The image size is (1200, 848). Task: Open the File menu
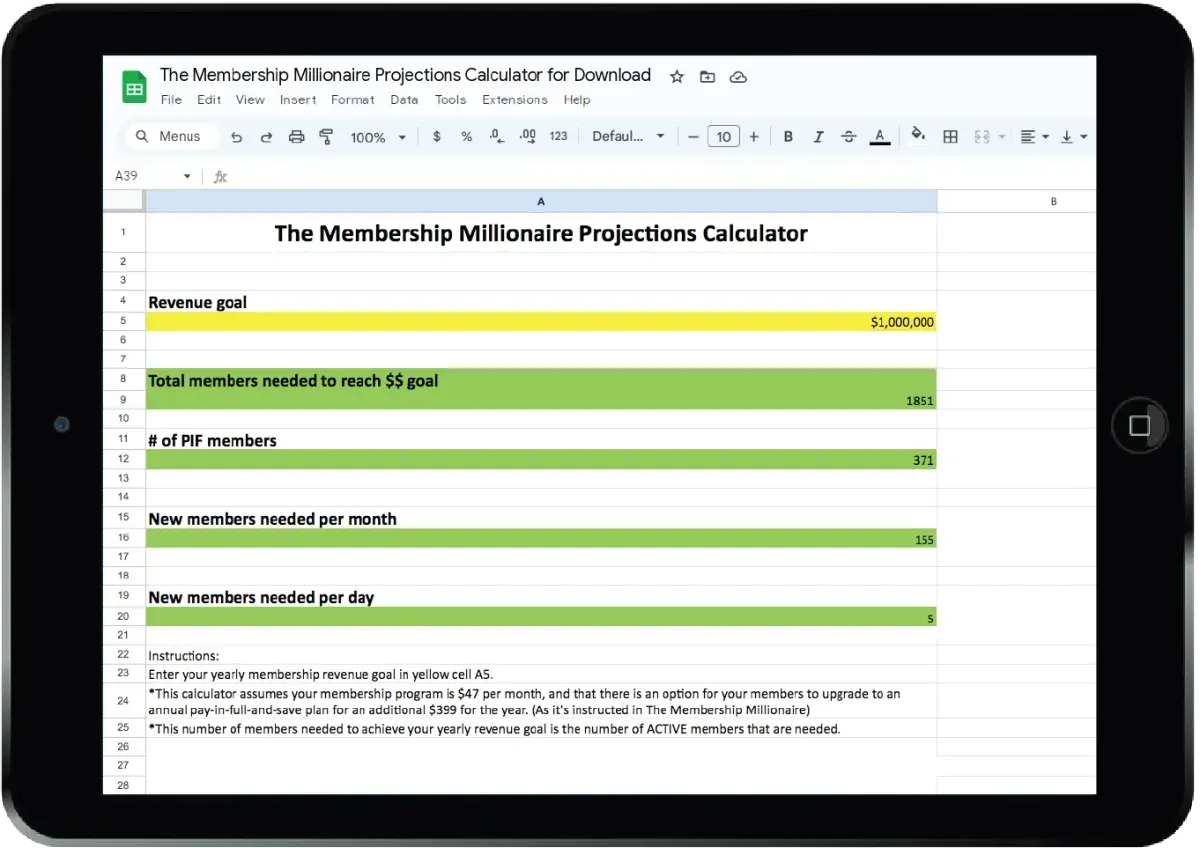pos(171,100)
